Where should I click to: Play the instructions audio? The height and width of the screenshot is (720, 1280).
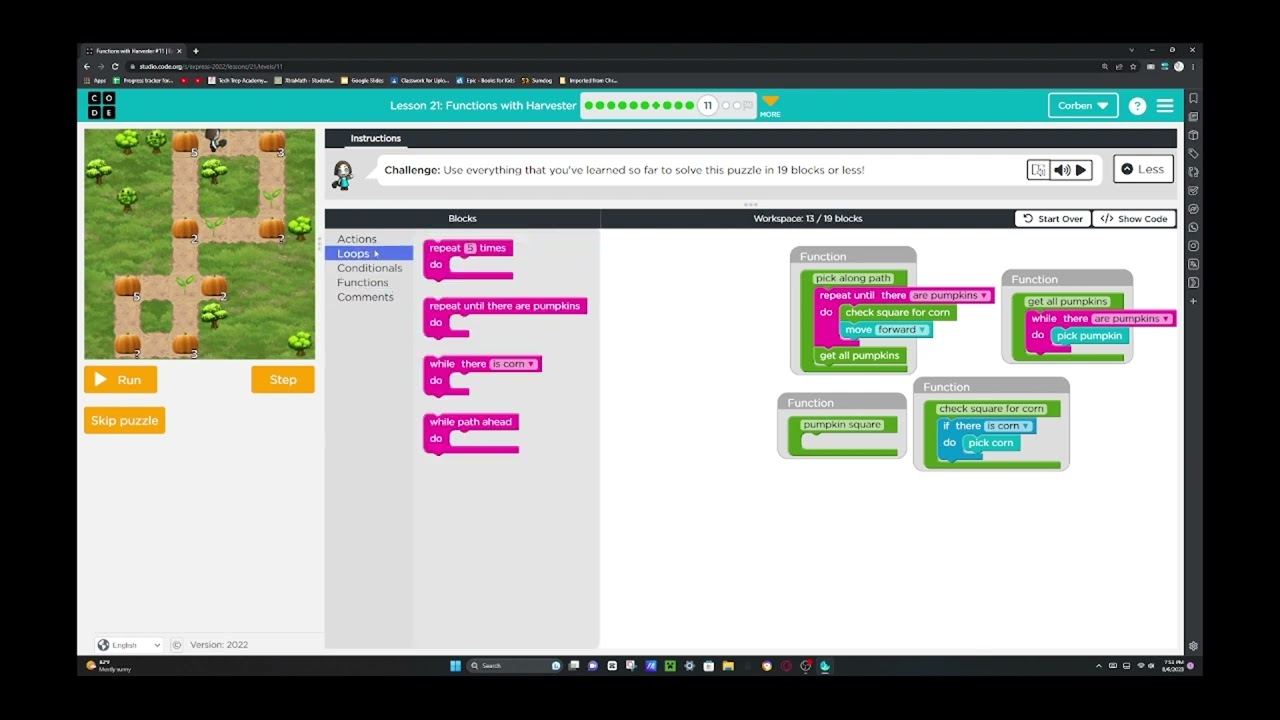point(1081,170)
